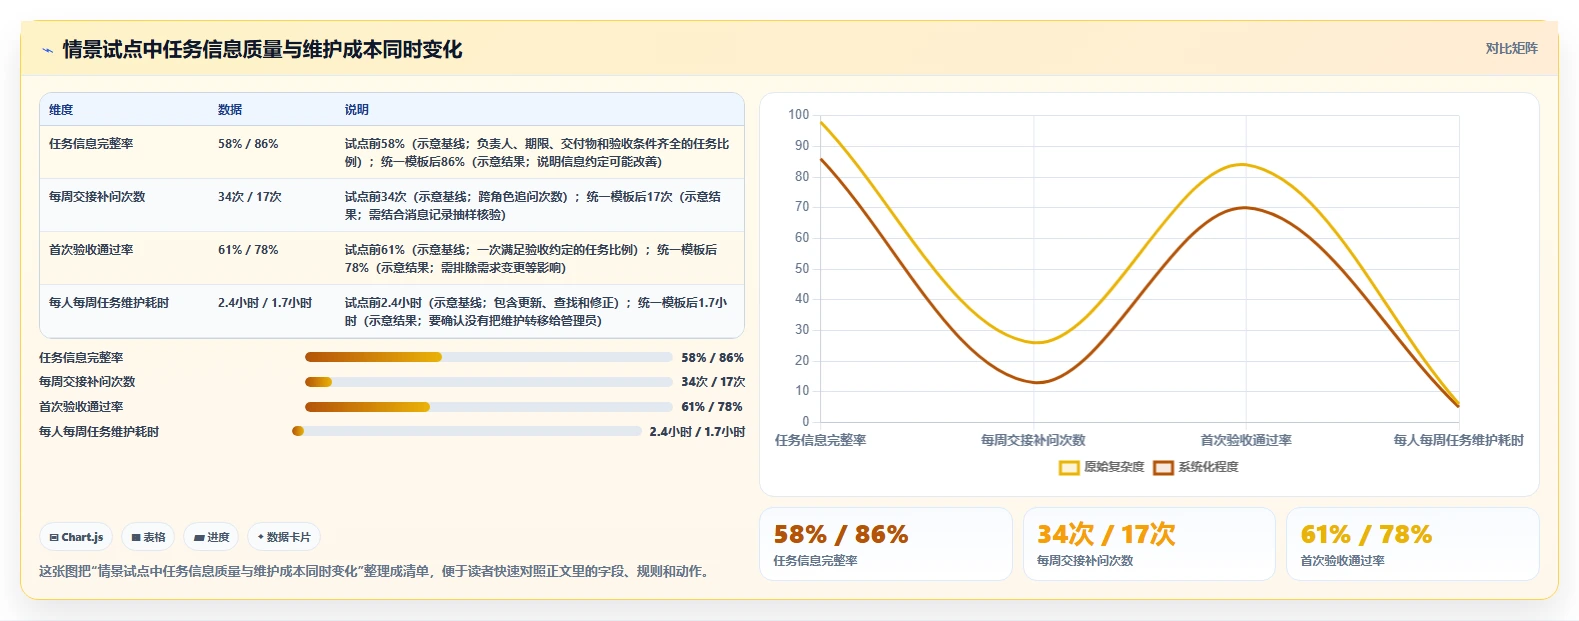Click the progress value 2.4小时 / 1.7小时

(x=697, y=432)
